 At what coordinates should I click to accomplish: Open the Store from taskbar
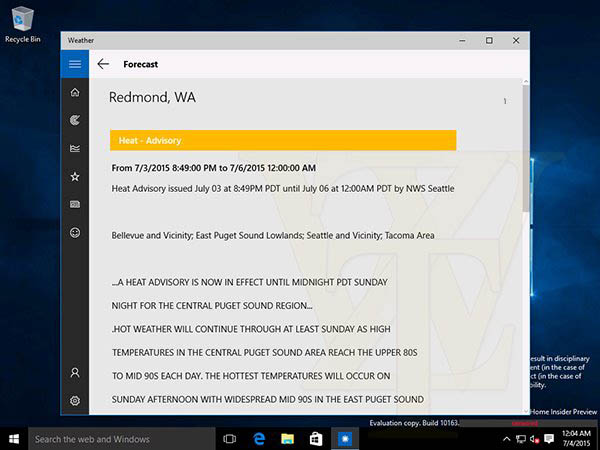[x=316, y=439]
